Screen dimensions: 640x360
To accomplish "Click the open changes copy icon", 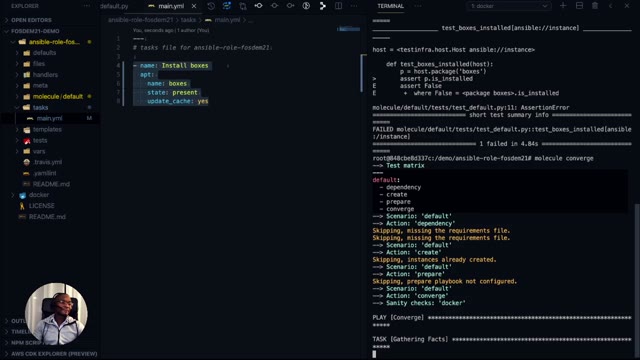I will point(243,6).
